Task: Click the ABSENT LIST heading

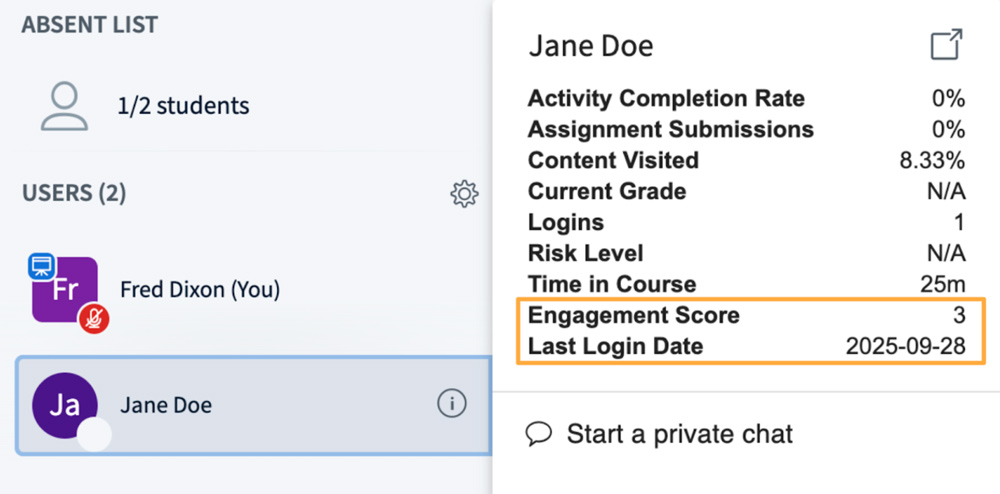Action: tap(90, 25)
